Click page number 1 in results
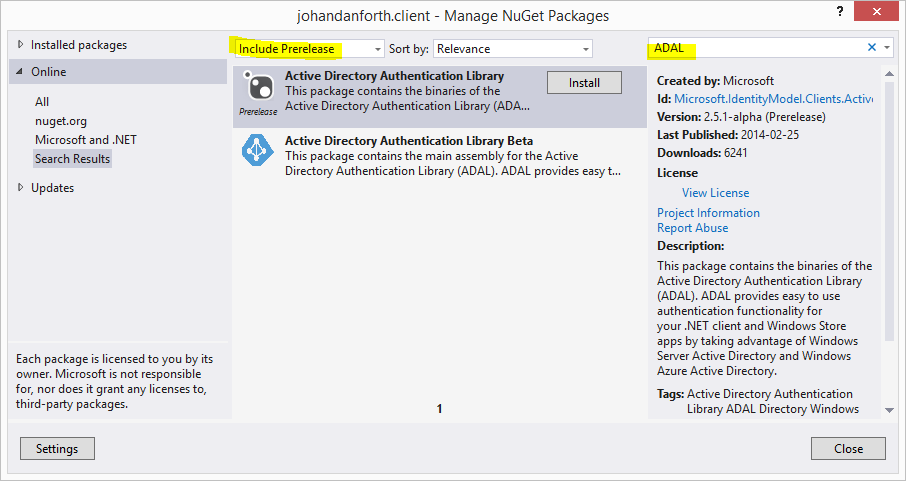Image resolution: width=906 pixels, height=481 pixels. click(x=439, y=409)
